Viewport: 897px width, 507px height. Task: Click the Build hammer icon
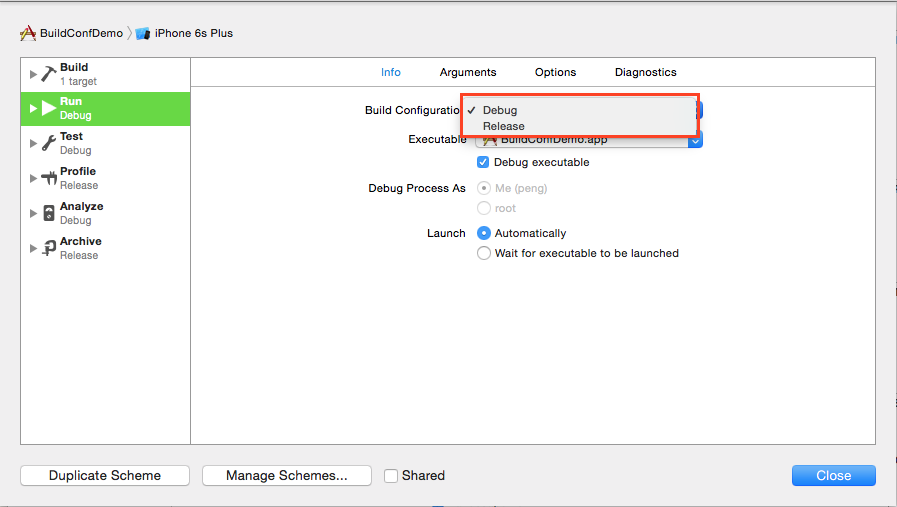(49, 74)
